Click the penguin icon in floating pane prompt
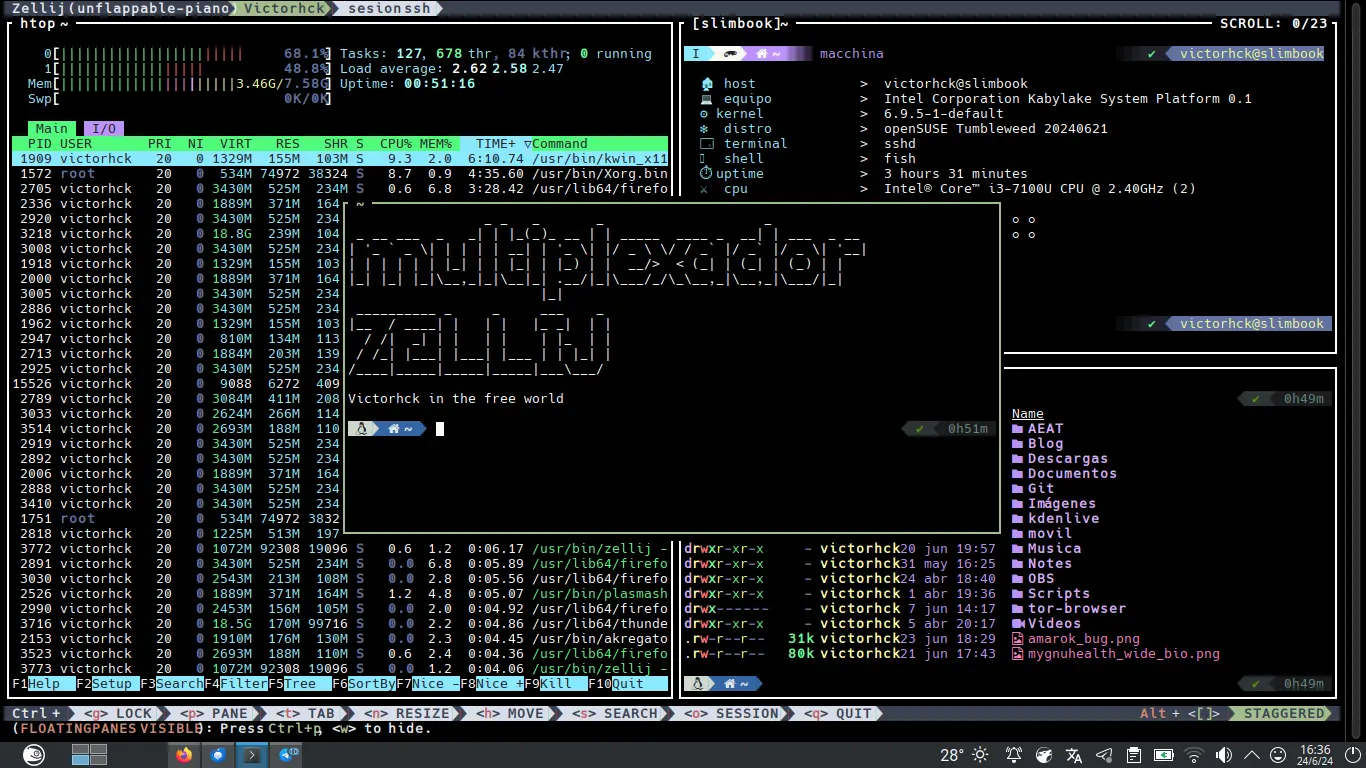 (x=362, y=428)
